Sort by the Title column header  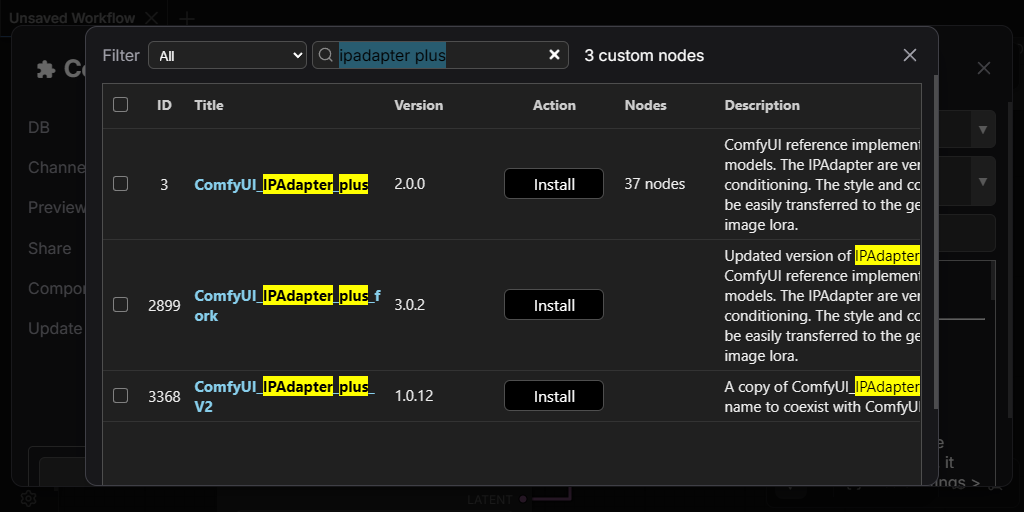click(x=209, y=105)
